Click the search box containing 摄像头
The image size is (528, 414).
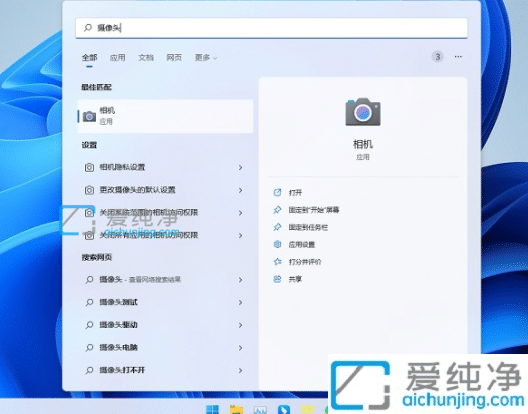(x=271, y=28)
